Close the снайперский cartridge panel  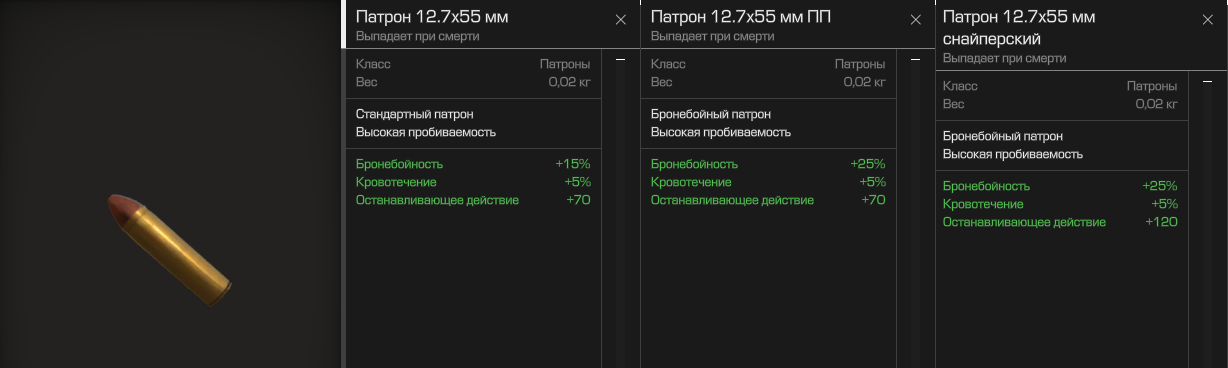pyautogui.click(x=1207, y=20)
